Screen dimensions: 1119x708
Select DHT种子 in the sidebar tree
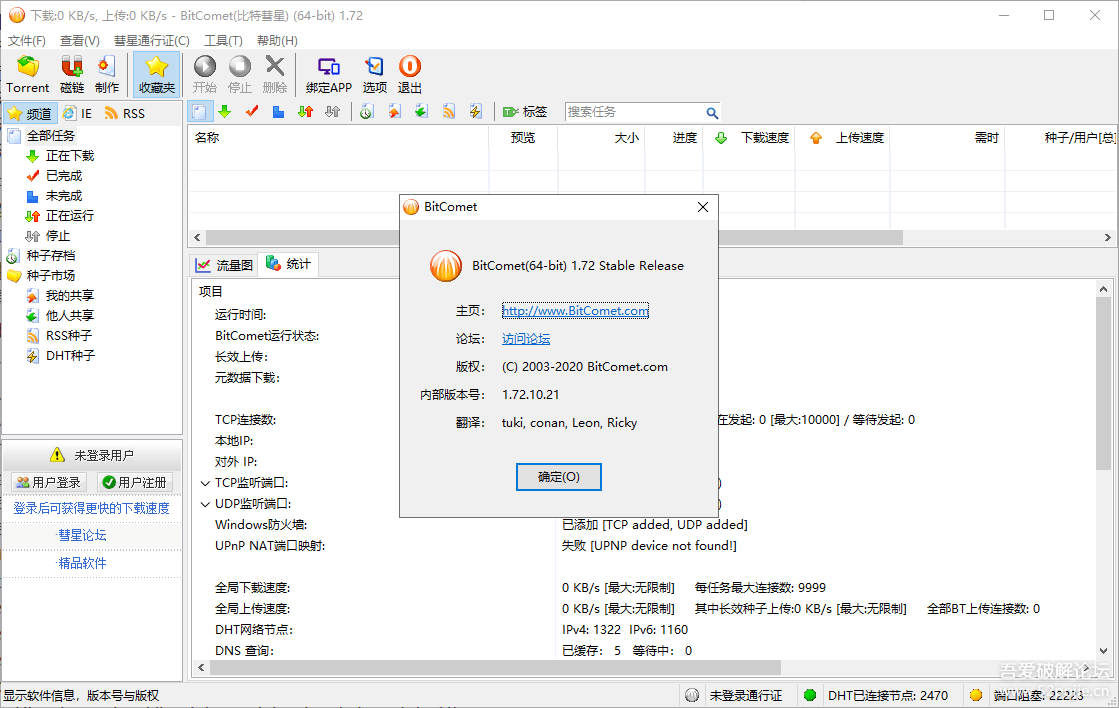click(71, 355)
